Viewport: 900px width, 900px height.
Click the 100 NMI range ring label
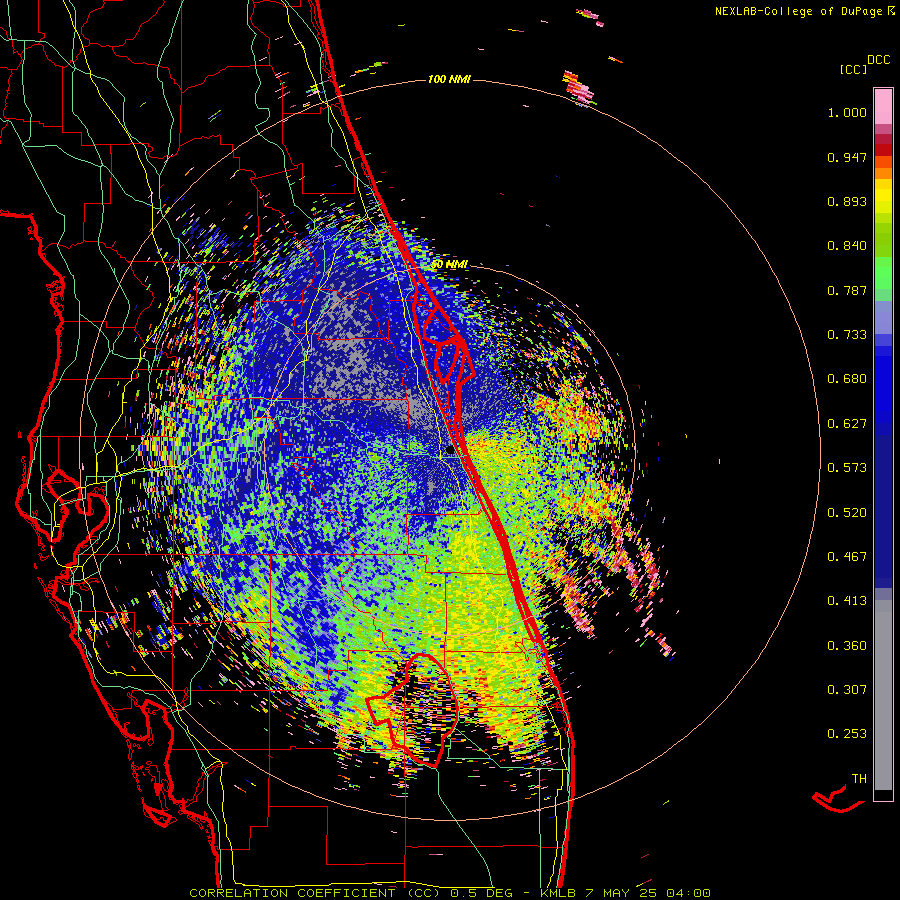[x=449, y=79]
